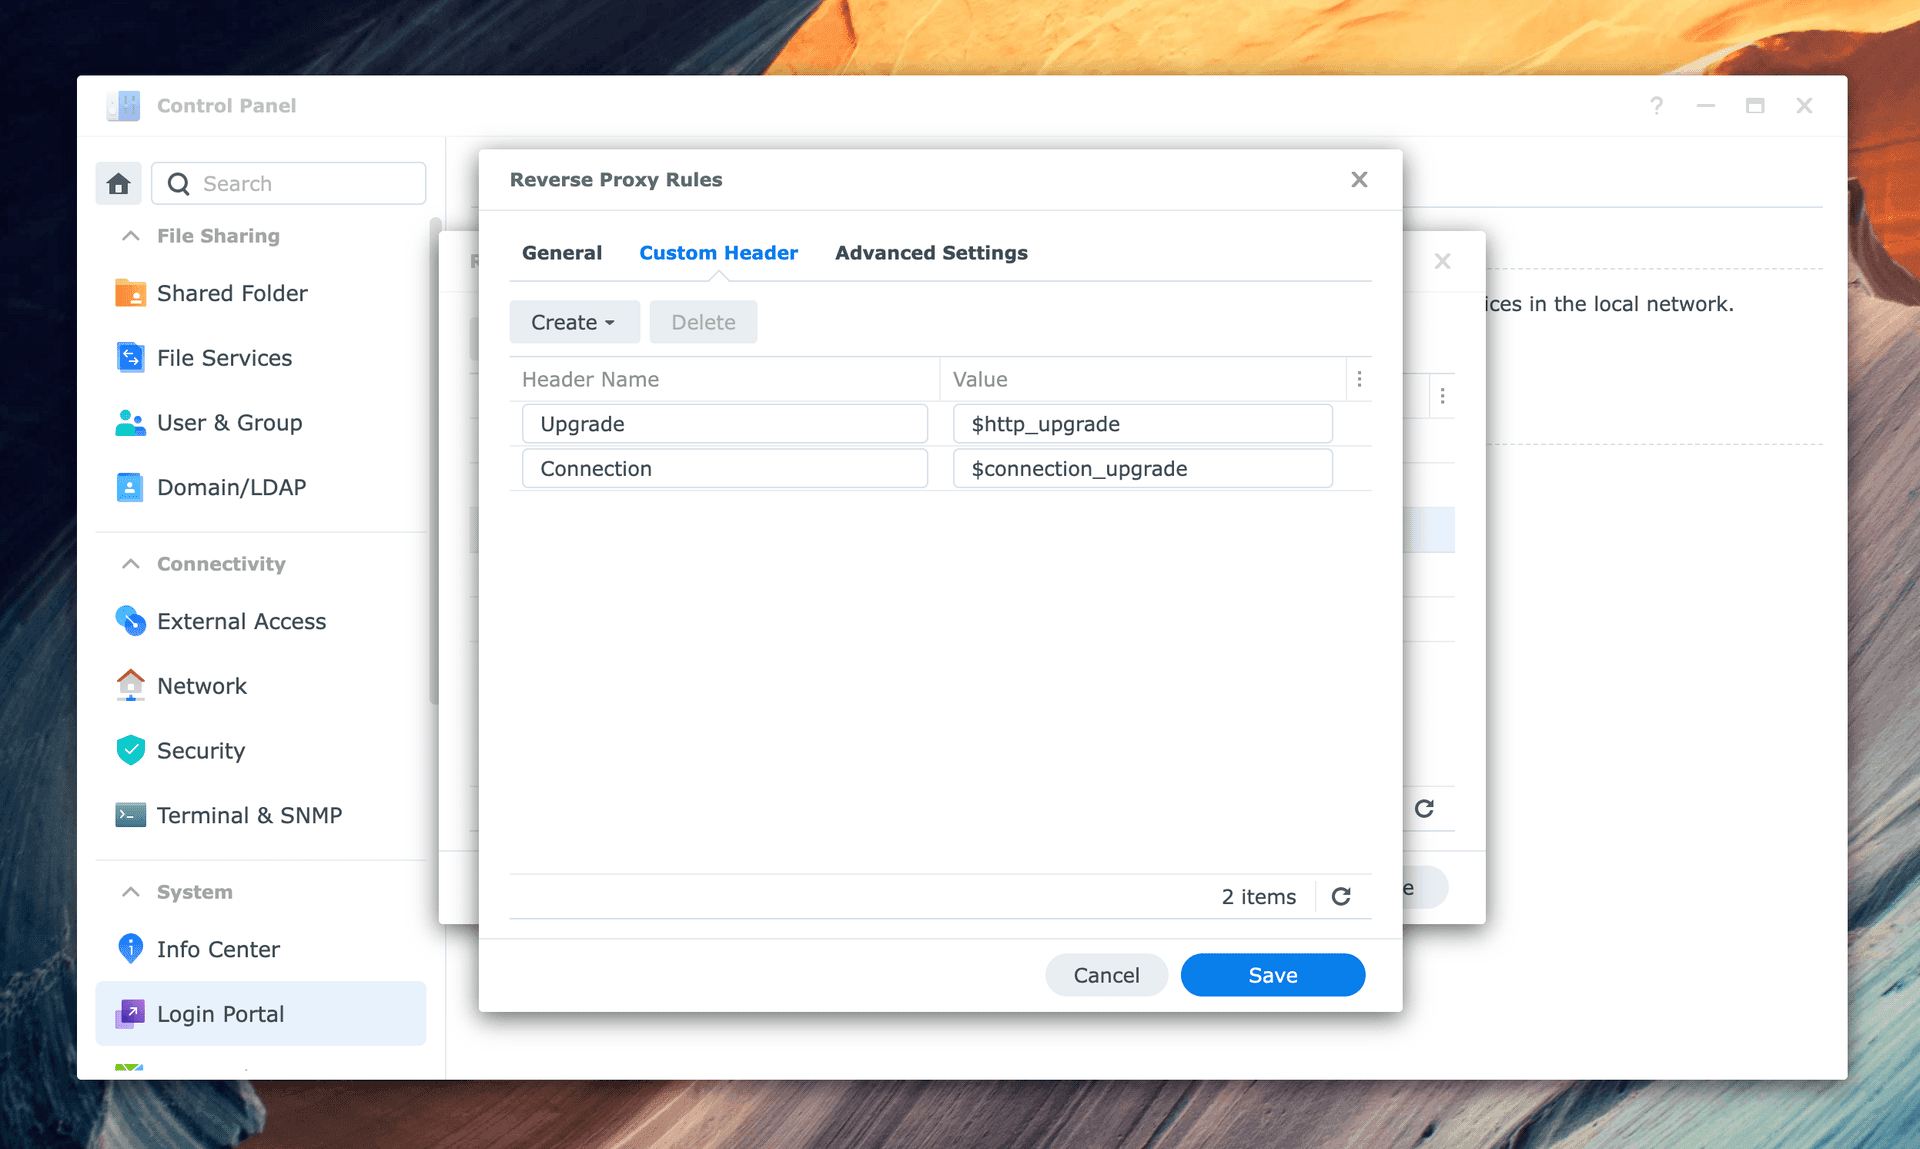
Task: Refresh the custom header list
Action: [1342, 896]
